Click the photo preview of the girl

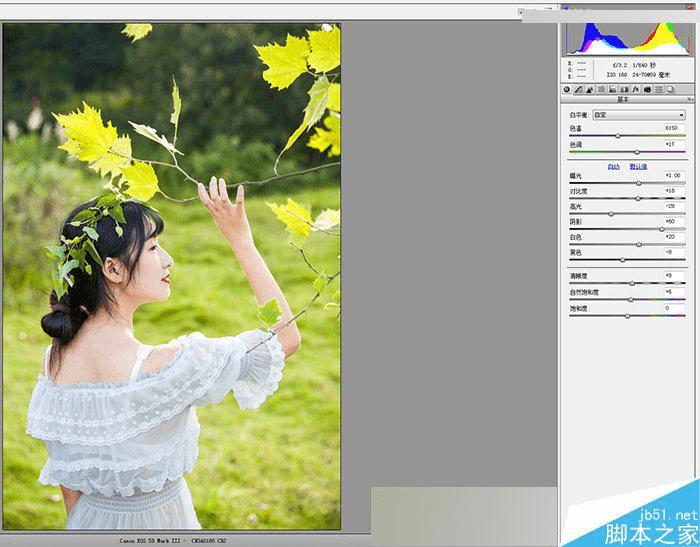click(171, 276)
